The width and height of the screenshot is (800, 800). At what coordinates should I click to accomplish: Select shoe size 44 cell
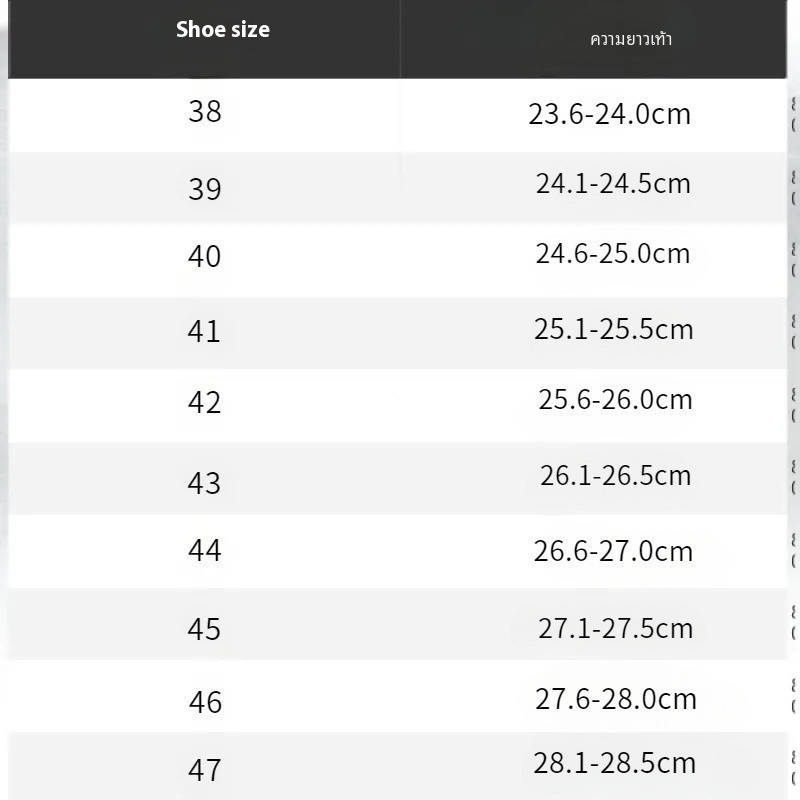(x=204, y=549)
